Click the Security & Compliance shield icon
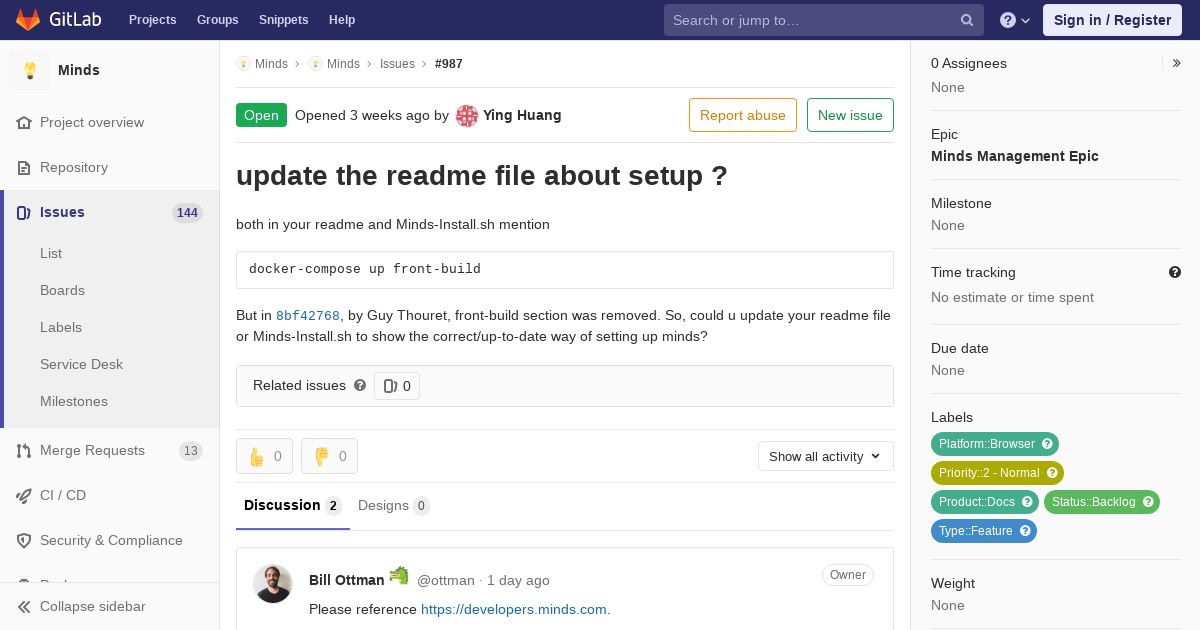The height and width of the screenshot is (630, 1200). tap(24, 540)
